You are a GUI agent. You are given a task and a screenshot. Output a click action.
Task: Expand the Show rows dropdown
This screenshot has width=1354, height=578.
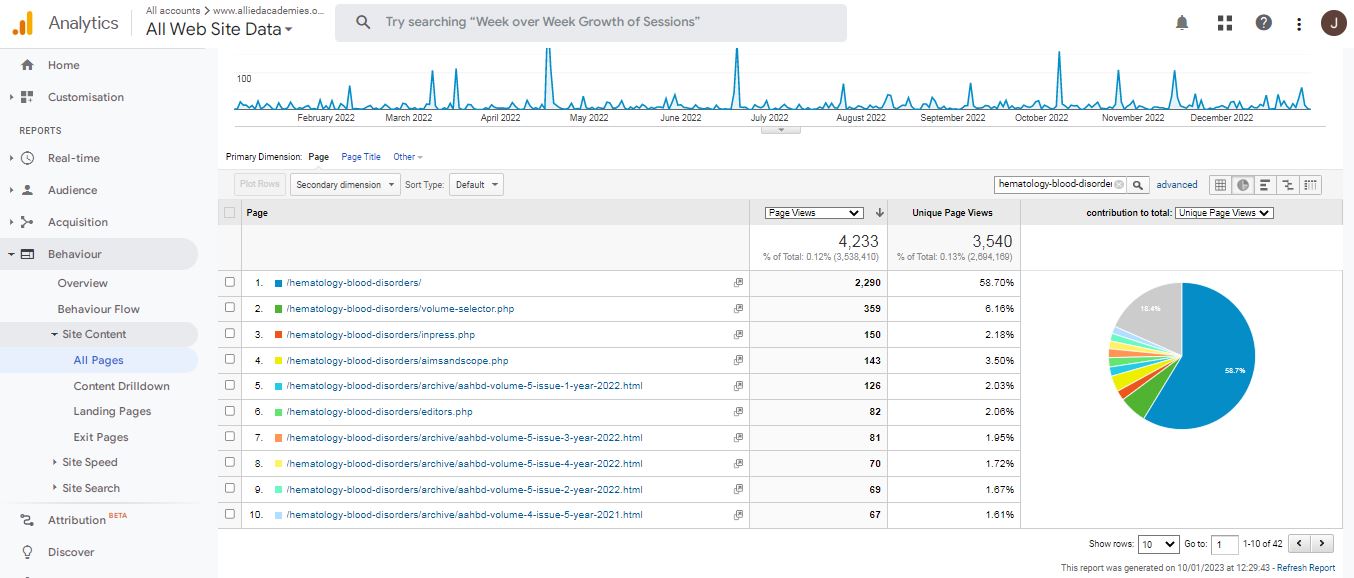coord(1159,544)
